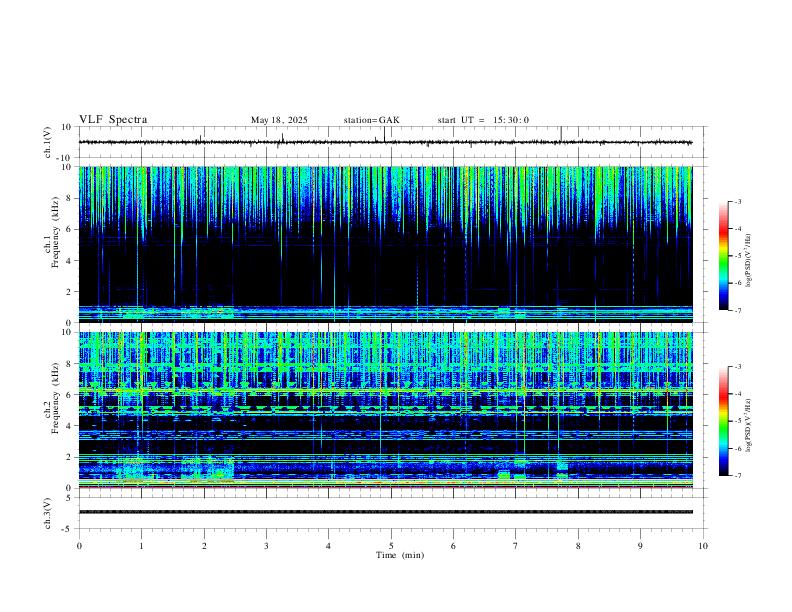Select the "start UT = 15:30:0" text

pos(483,120)
